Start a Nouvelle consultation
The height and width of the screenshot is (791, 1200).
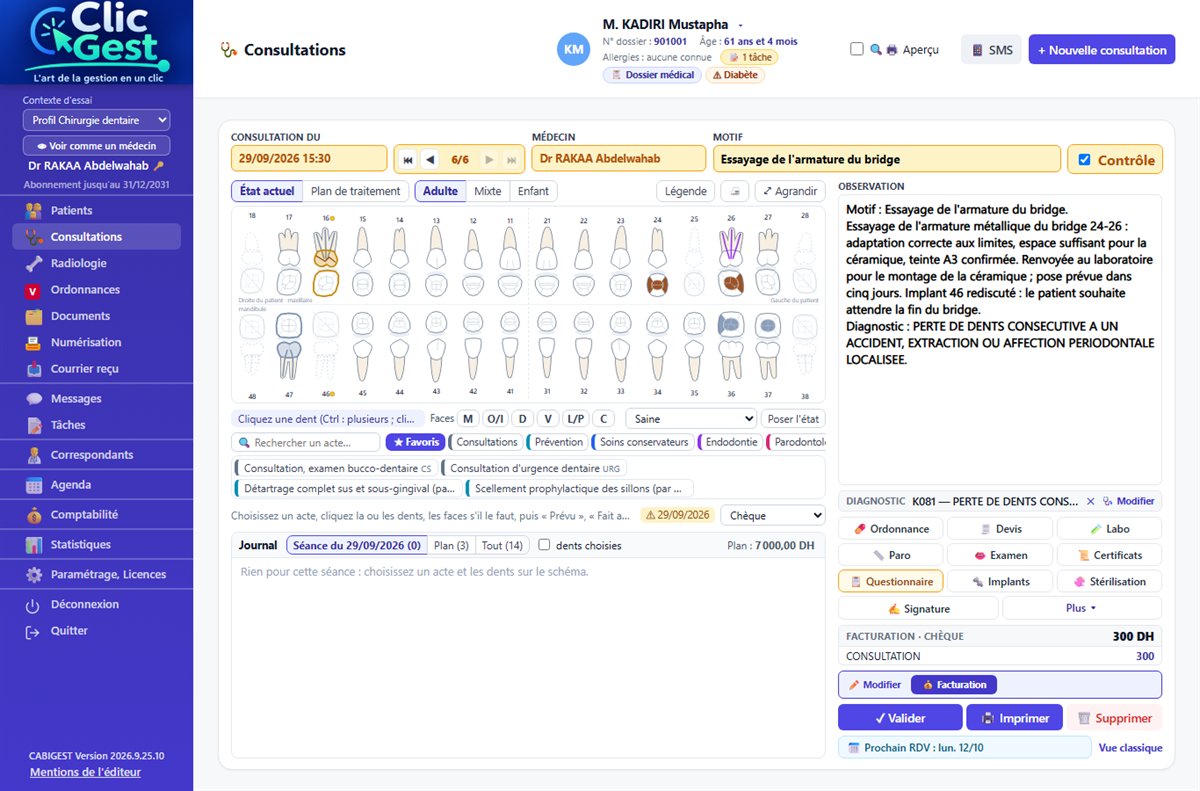1102,50
